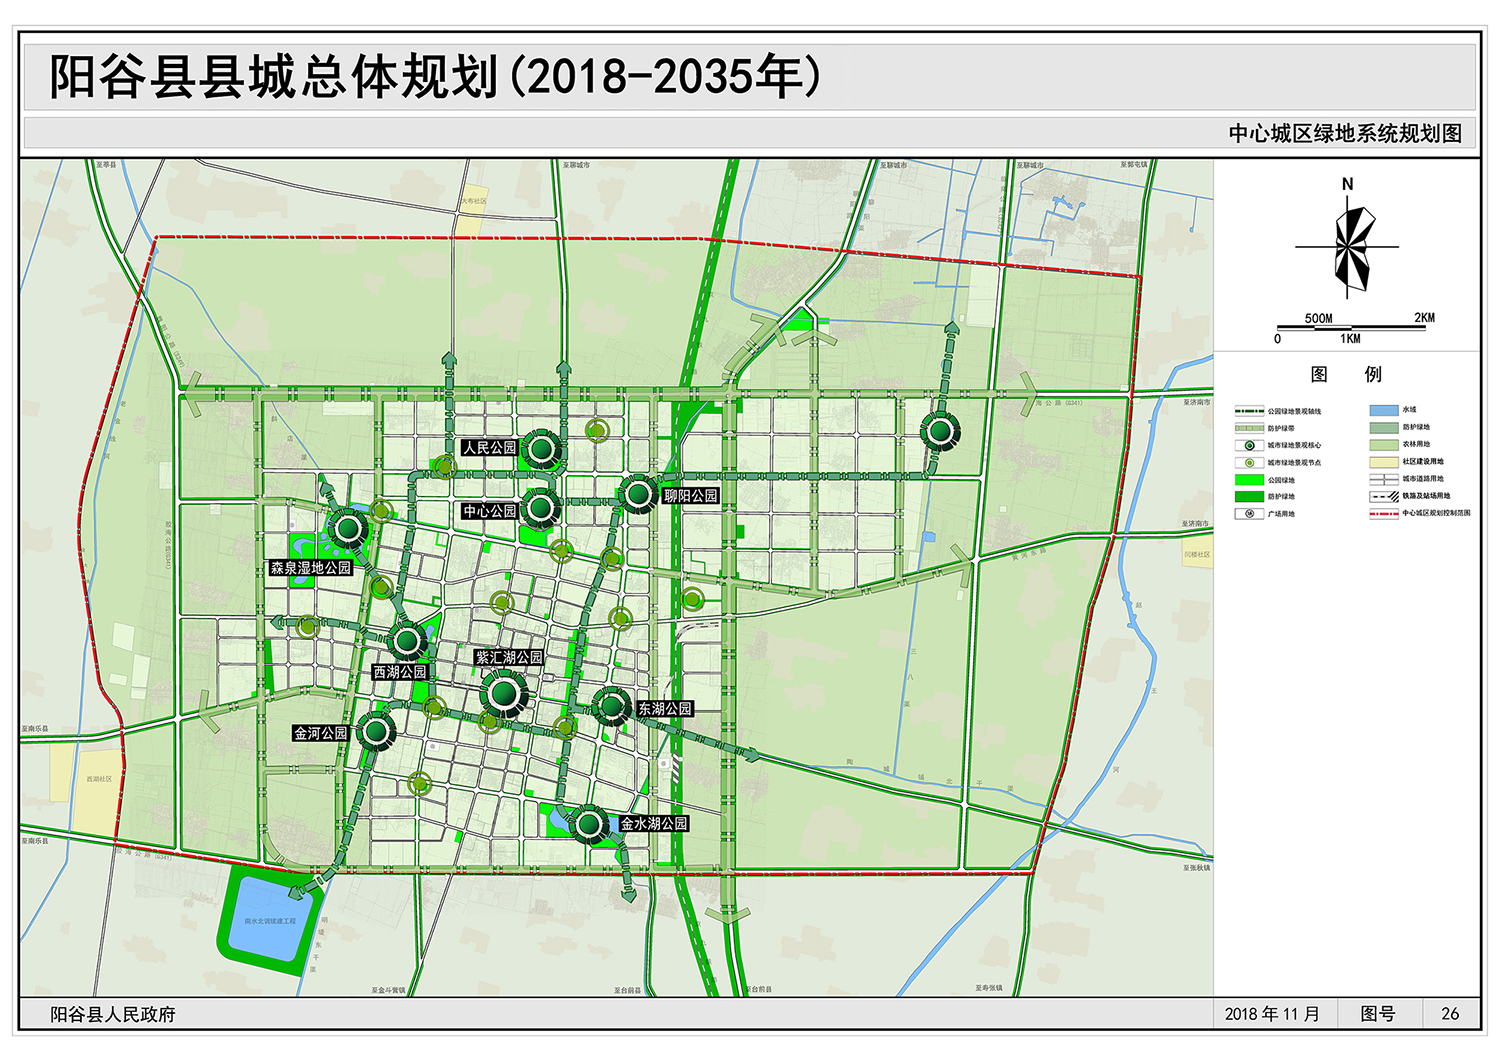This screenshot has height=1061, width=1500.
Task: Click the 社区建设用地 yellow legend swatch
Action: click(1383, 462)
